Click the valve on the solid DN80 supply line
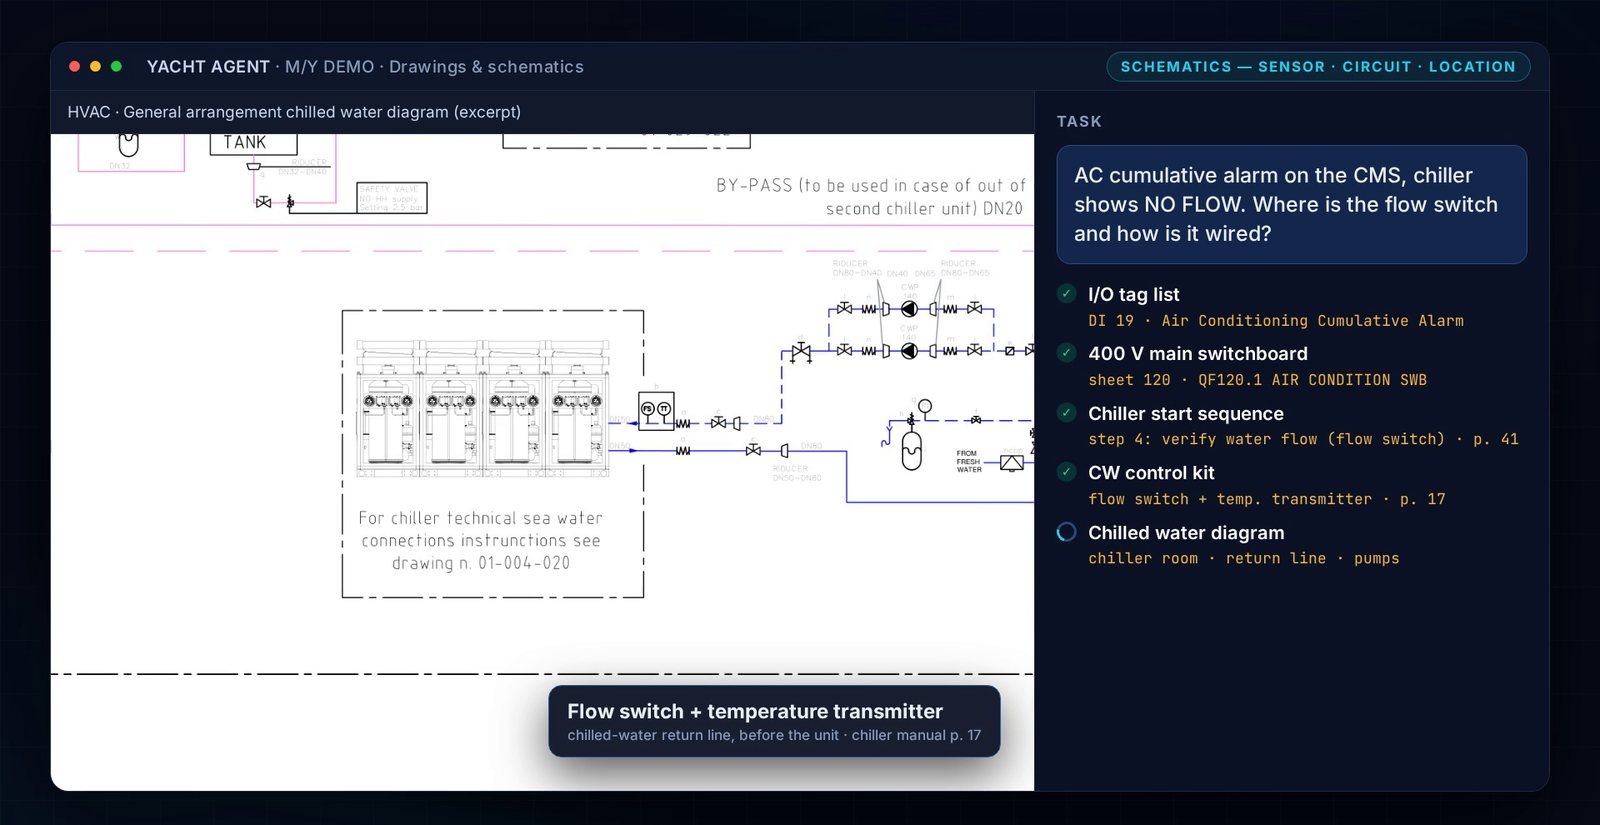Screen dimensions: 1600x825 point(753,451)
